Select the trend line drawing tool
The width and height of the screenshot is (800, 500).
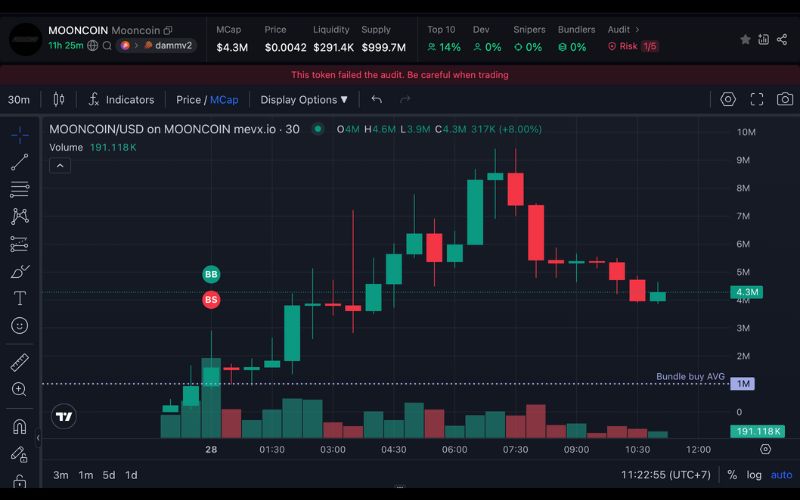tap(19, 162)
